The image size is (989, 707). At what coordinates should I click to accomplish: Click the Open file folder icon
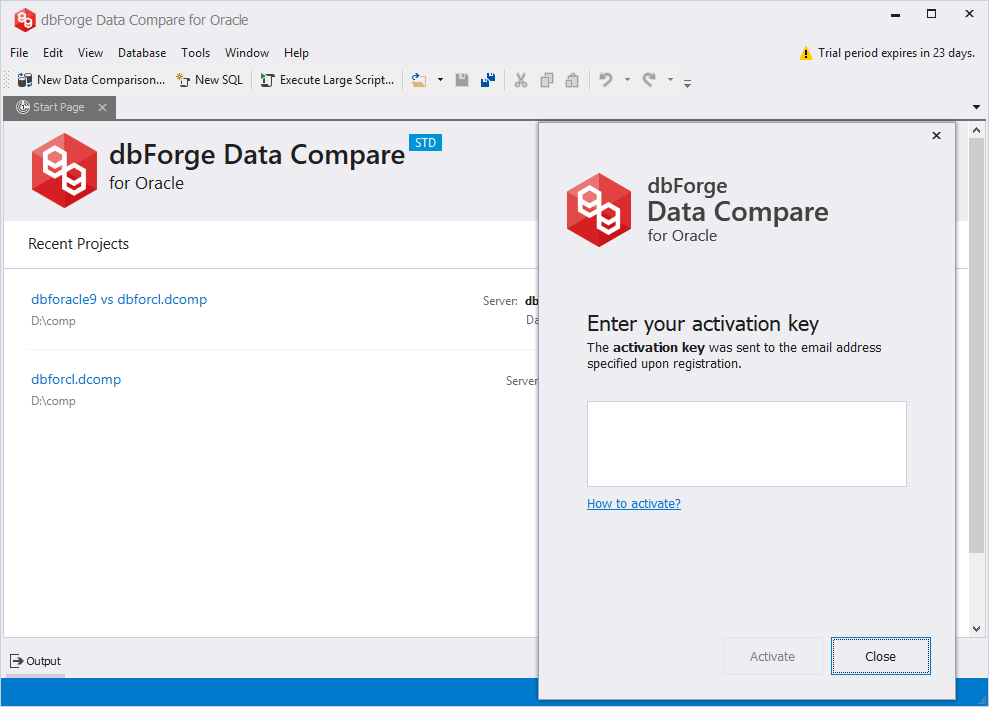(419, 80)
